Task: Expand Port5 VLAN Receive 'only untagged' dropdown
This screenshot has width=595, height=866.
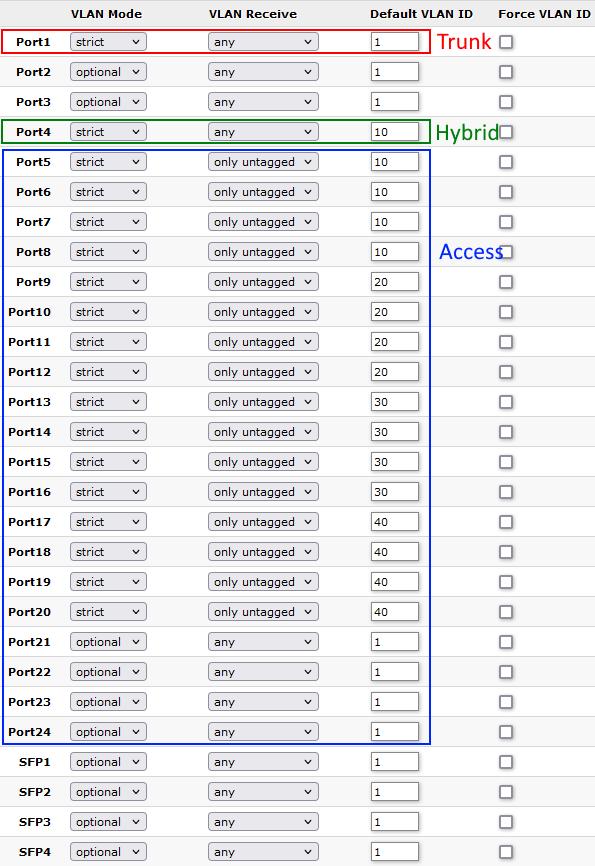Action: coord(263,162)
